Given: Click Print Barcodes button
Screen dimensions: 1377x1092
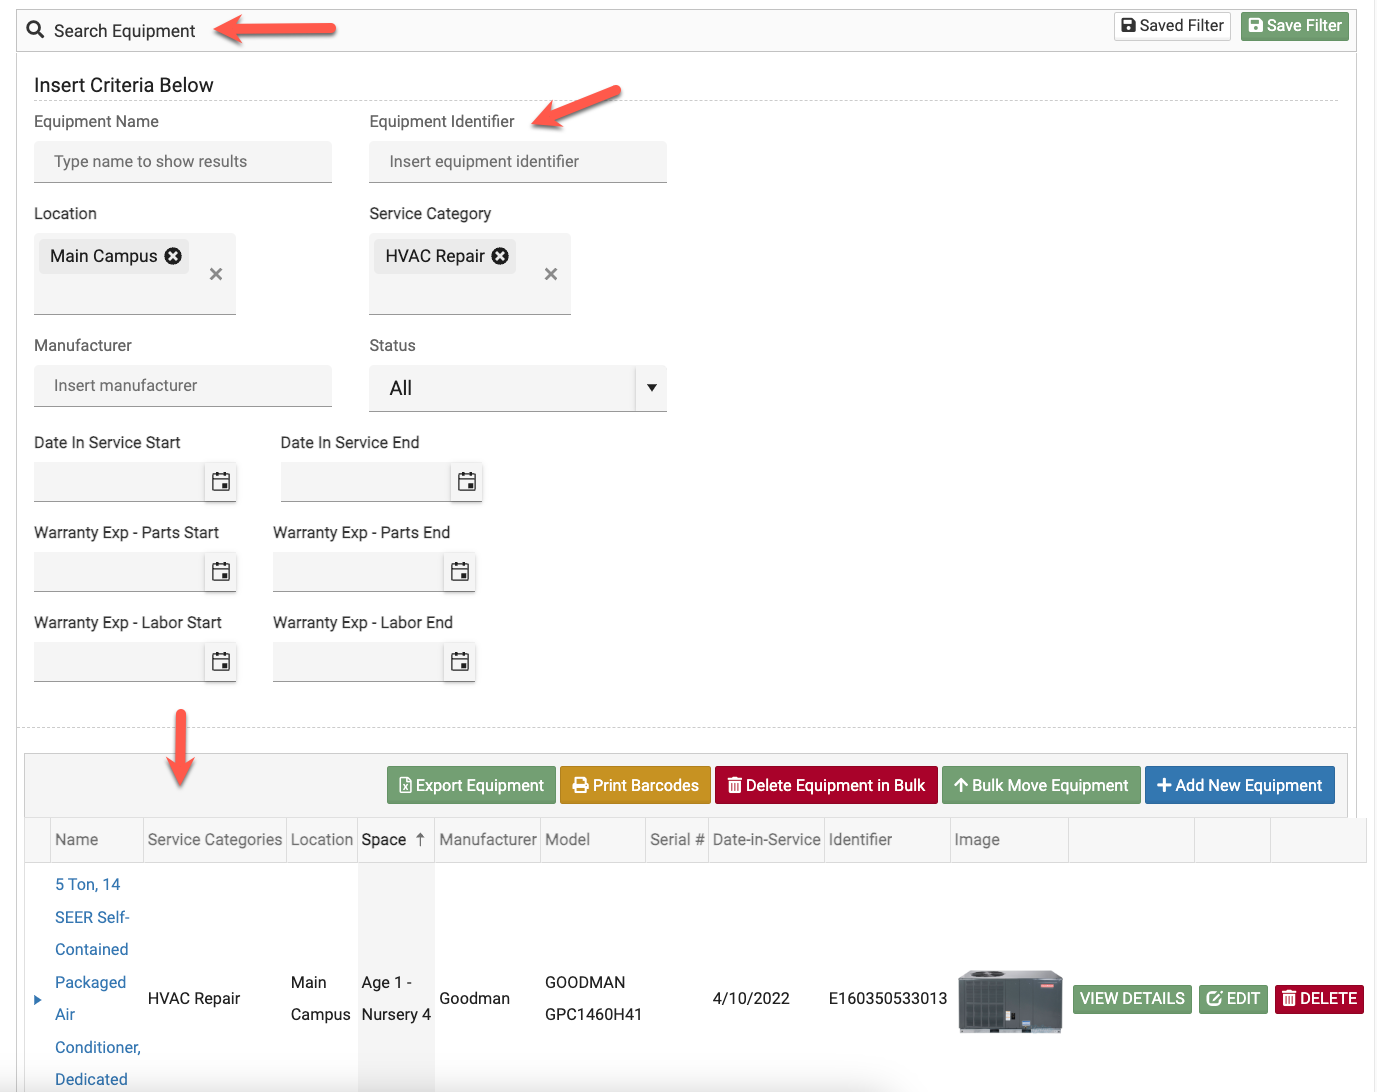Looking at the screenshot, I should click(x=635, y=785).
